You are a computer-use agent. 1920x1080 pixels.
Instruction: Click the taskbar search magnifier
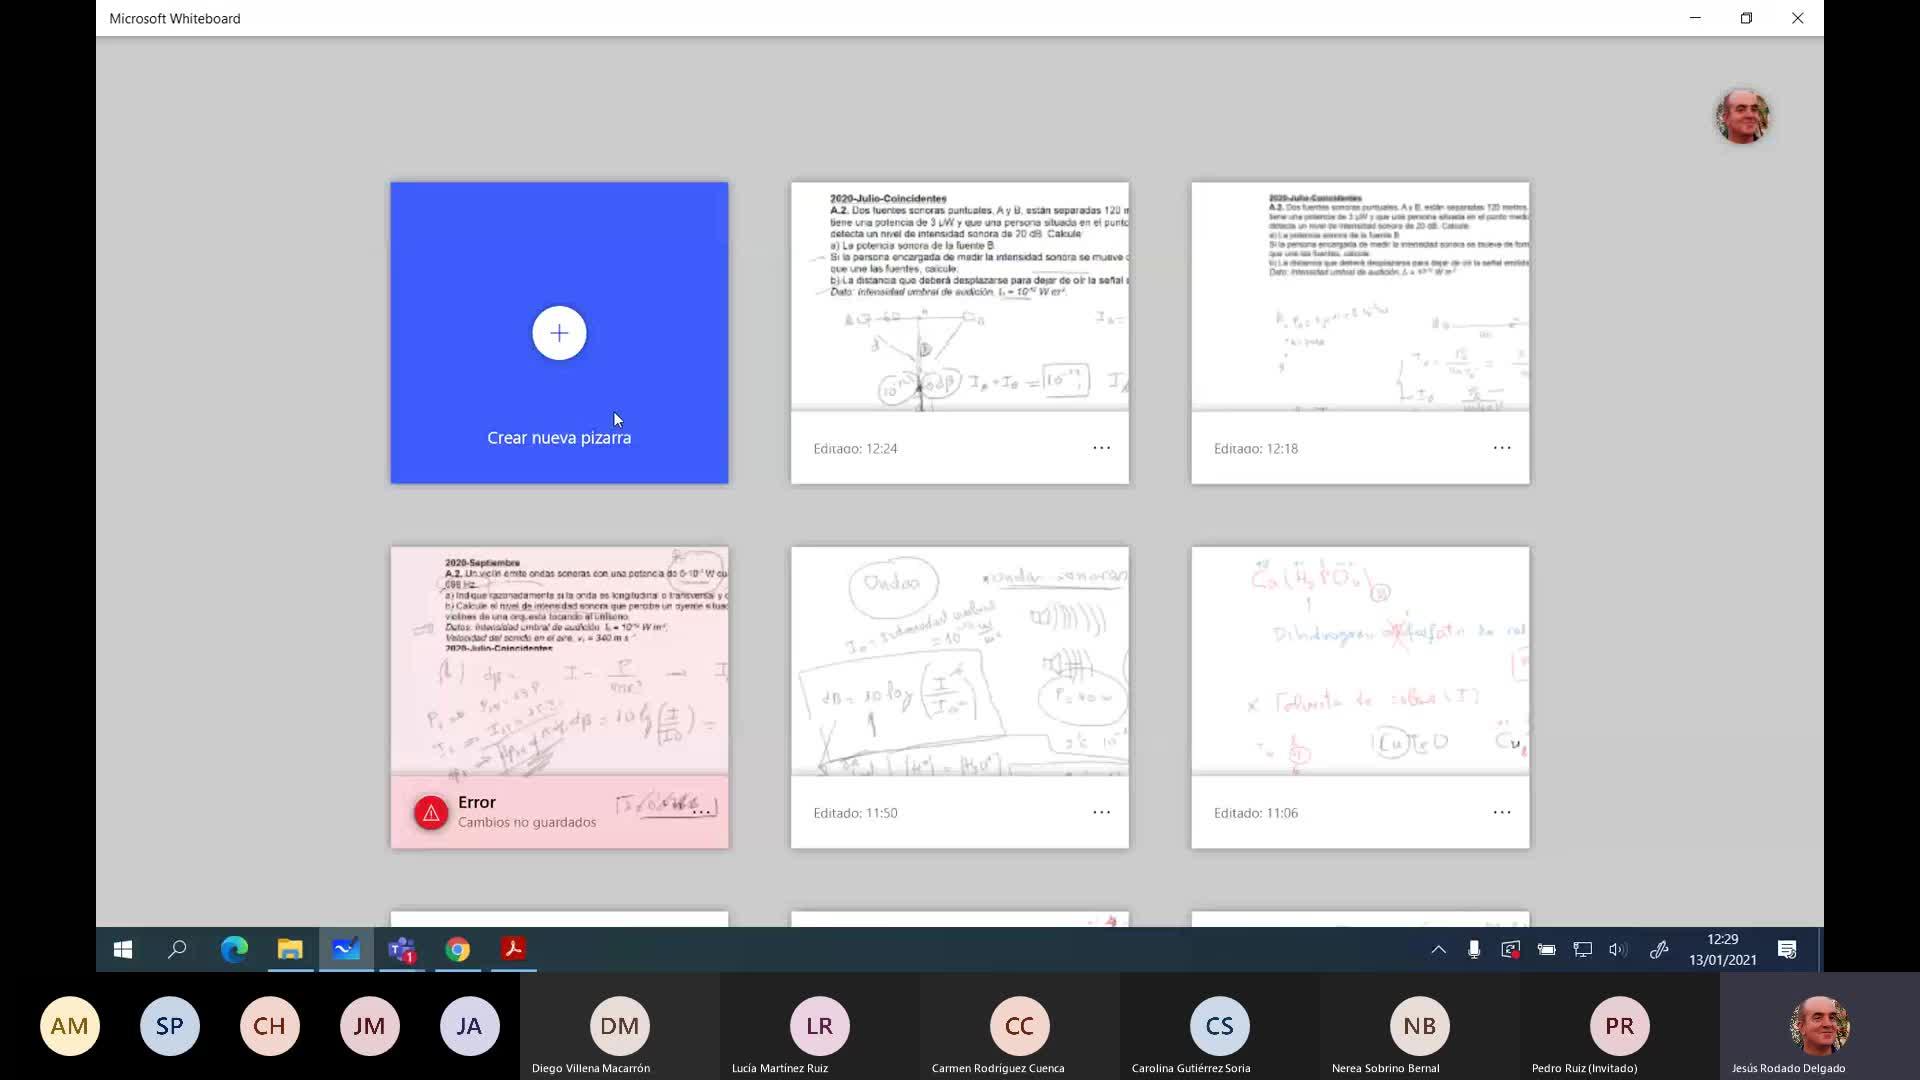pos(177,949)
